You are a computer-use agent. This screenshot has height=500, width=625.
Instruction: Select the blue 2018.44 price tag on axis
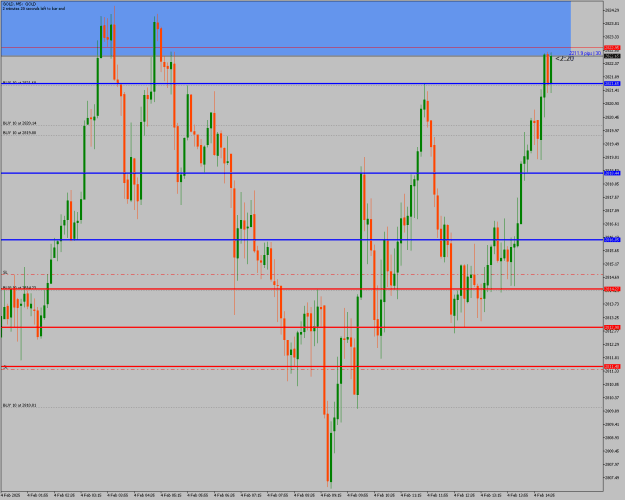[612, 173]
